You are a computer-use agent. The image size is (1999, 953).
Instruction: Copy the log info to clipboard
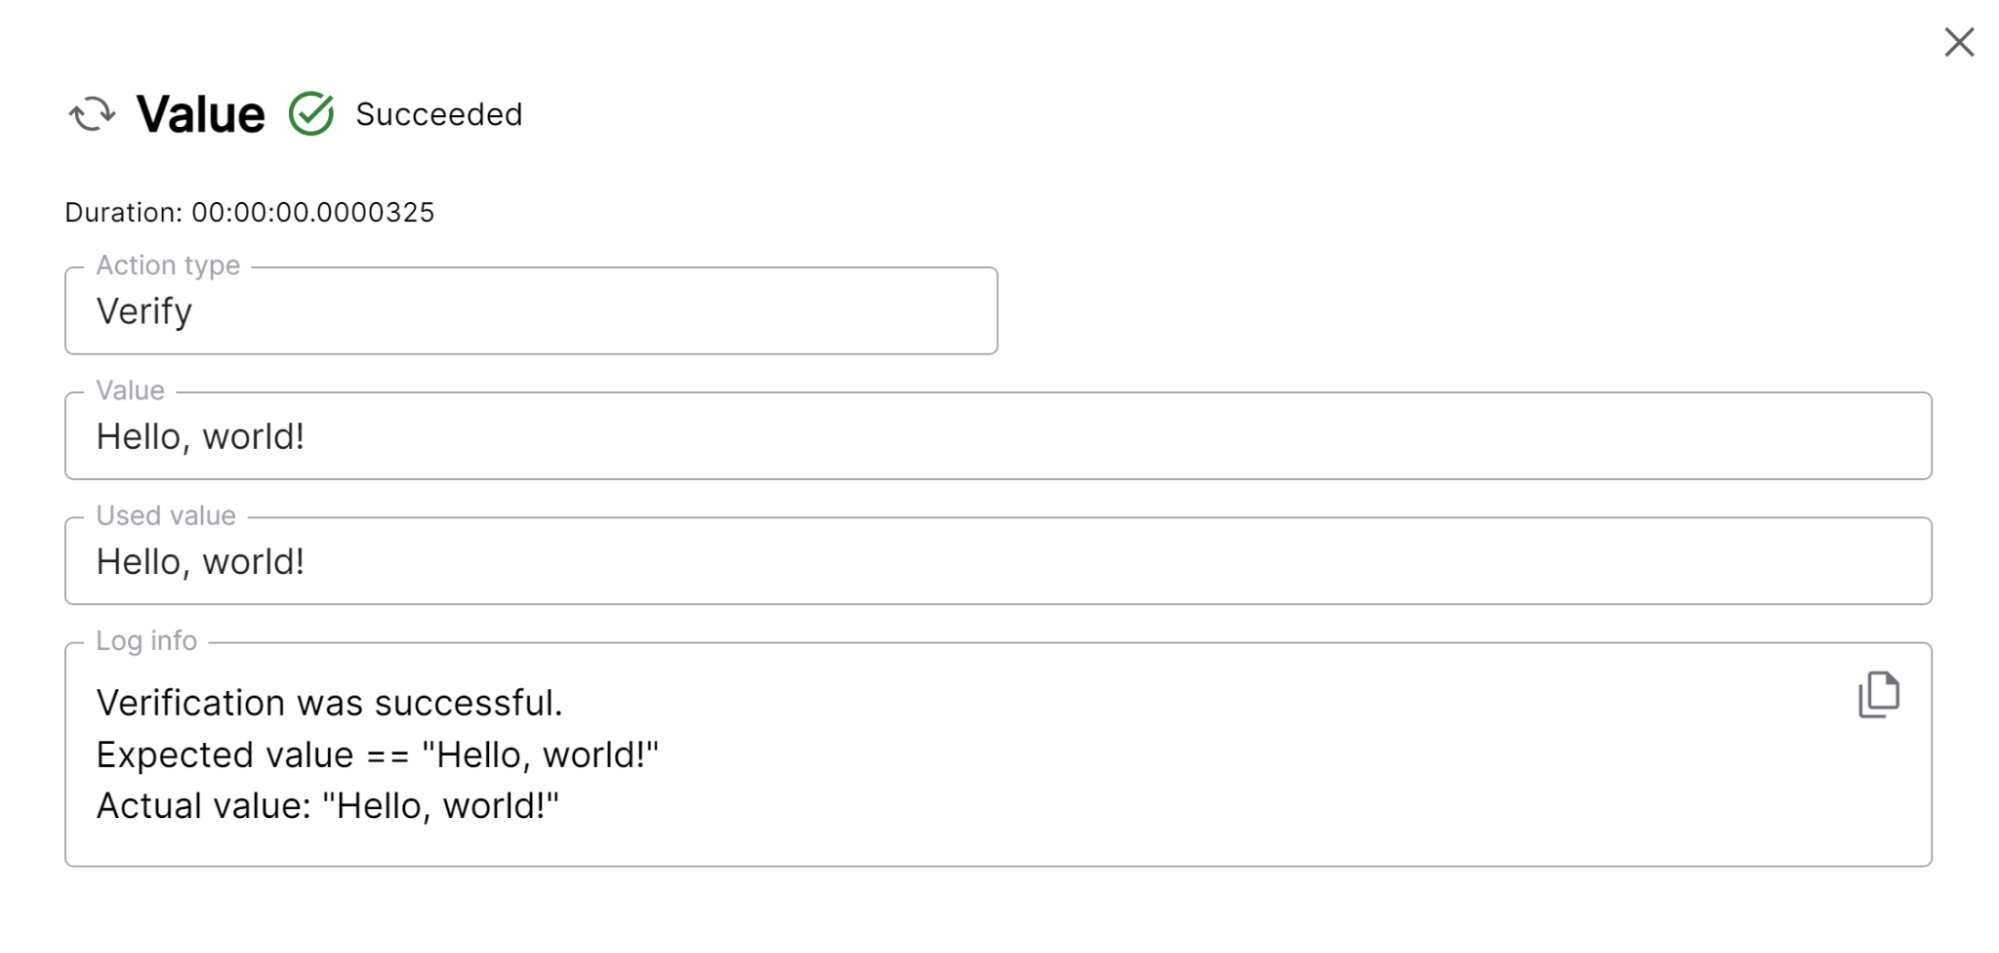pyautogui.click(x=1878, y=694)
